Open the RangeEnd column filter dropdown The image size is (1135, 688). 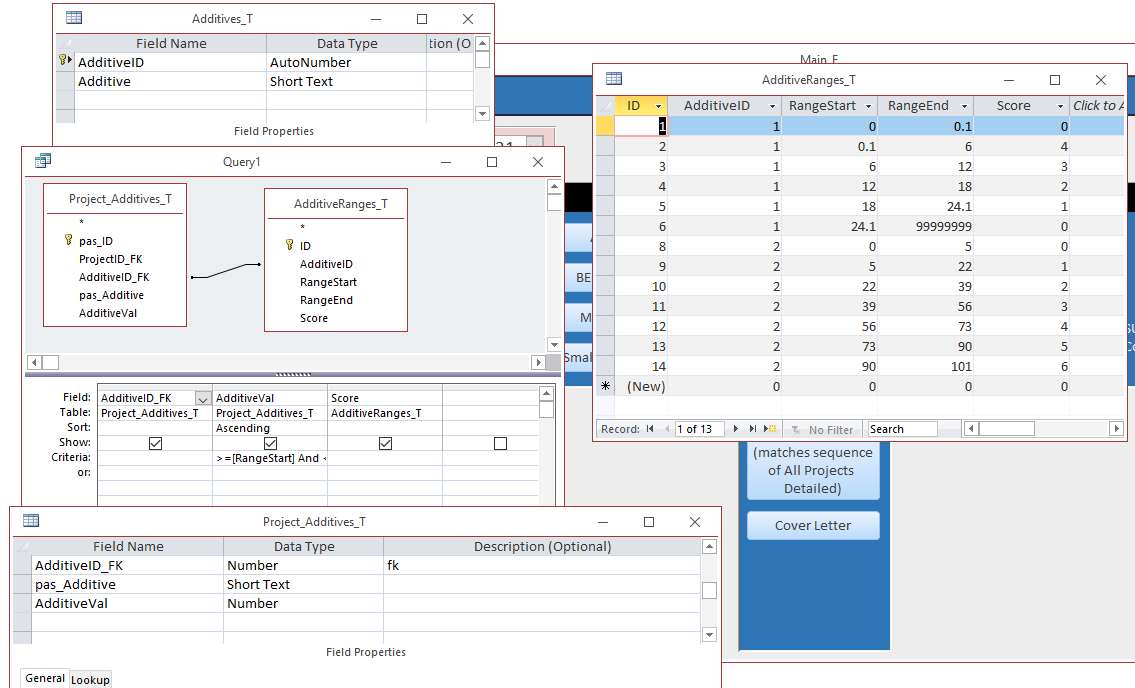click(964, 106)
